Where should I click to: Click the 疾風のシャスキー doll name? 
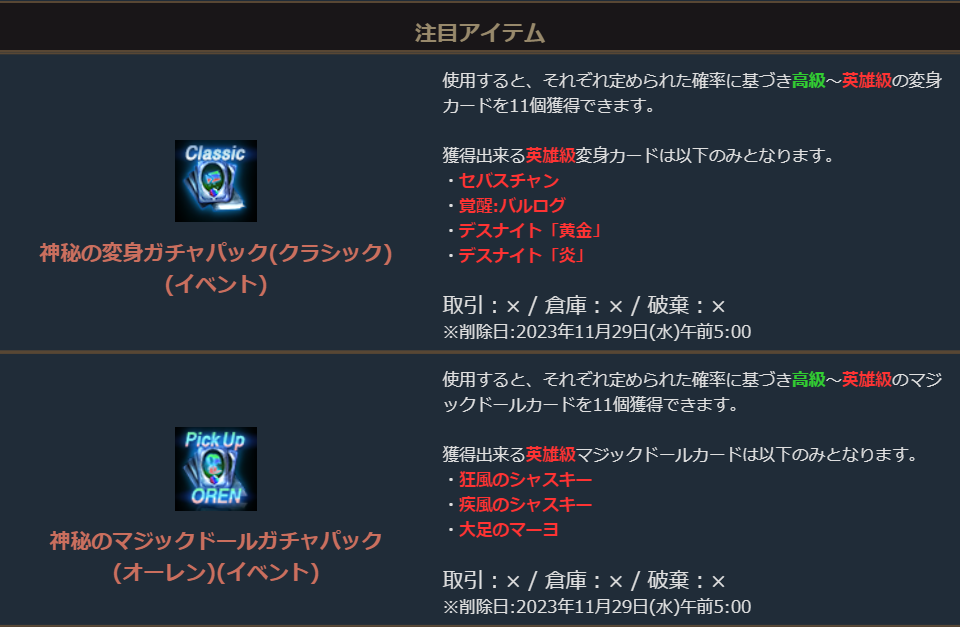point(525,505)
